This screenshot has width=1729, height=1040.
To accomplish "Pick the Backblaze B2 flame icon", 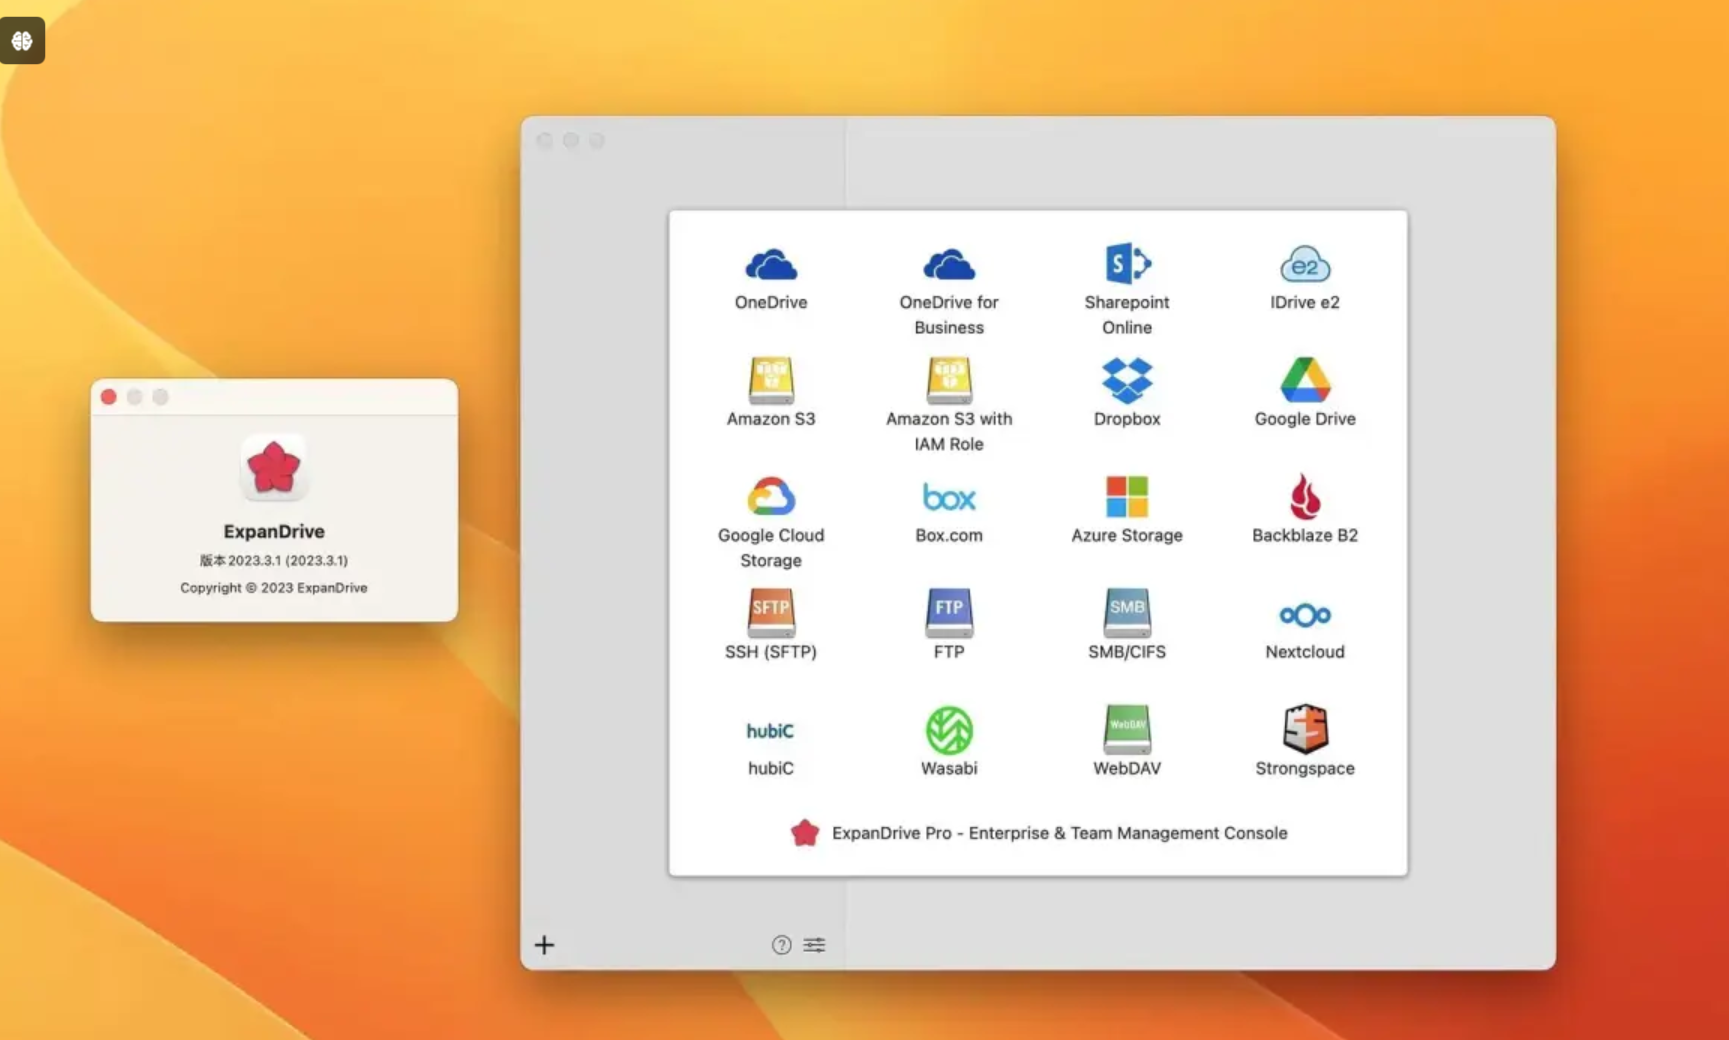I will 1304,497.
